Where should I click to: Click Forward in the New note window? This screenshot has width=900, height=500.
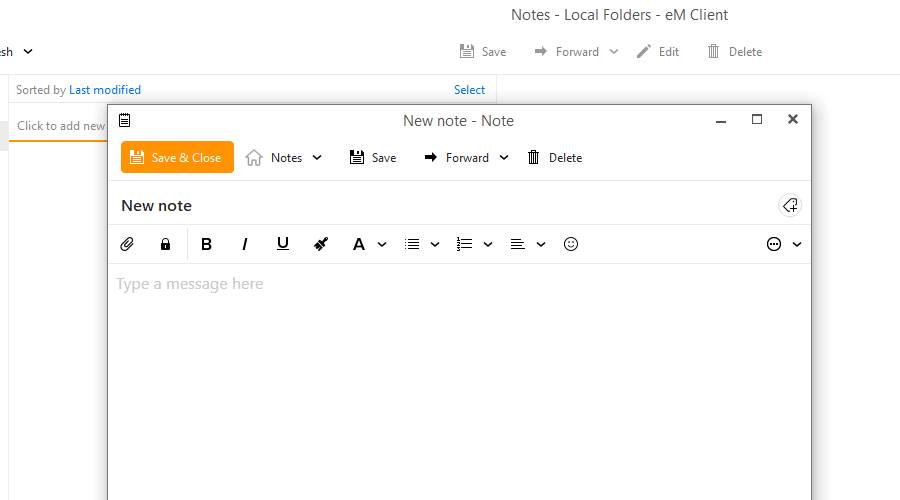pyautogui.click(x=456, y=158)
